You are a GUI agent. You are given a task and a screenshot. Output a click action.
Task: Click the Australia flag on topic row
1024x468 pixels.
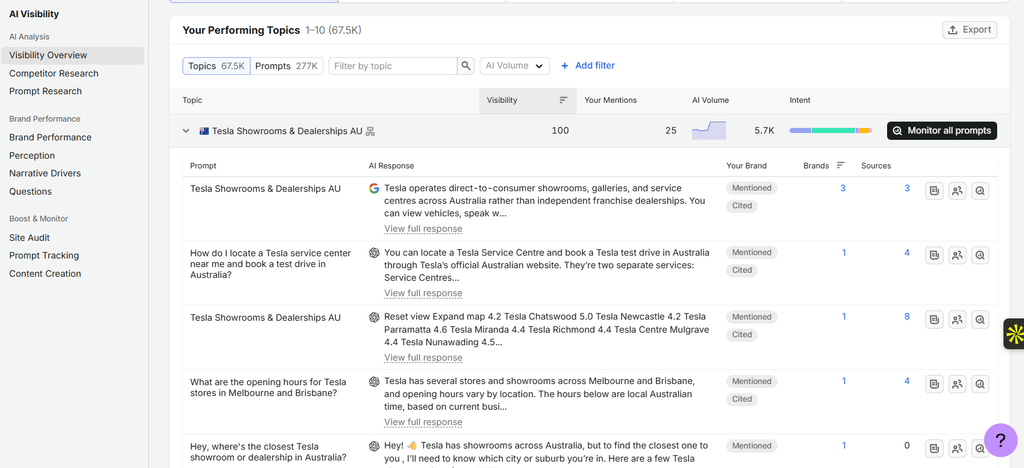coord(204,131)
